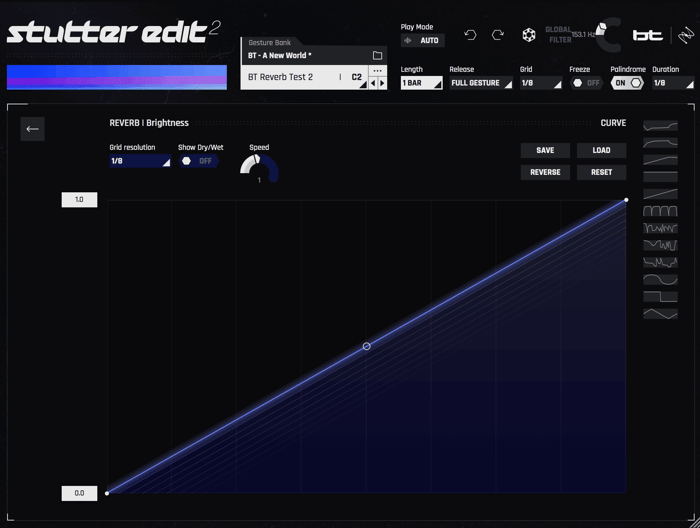The height and width of the screenshot is (528, 700).
Task: Click the GLOBAL FILTER label
Action: pyautogui.click(x=558, y=35)
